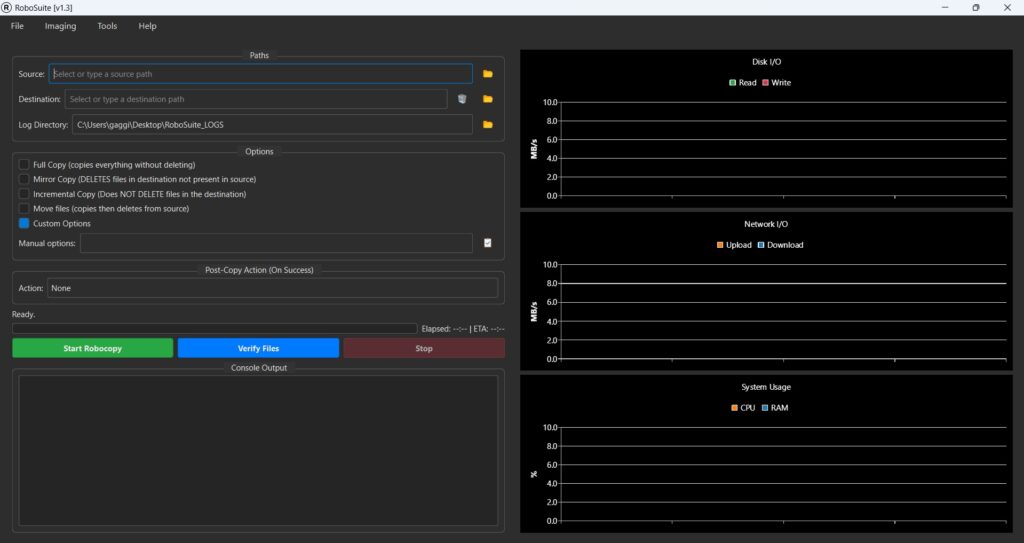Click the blue Verify Files button
1024x543 pixels.
point(258,349)
